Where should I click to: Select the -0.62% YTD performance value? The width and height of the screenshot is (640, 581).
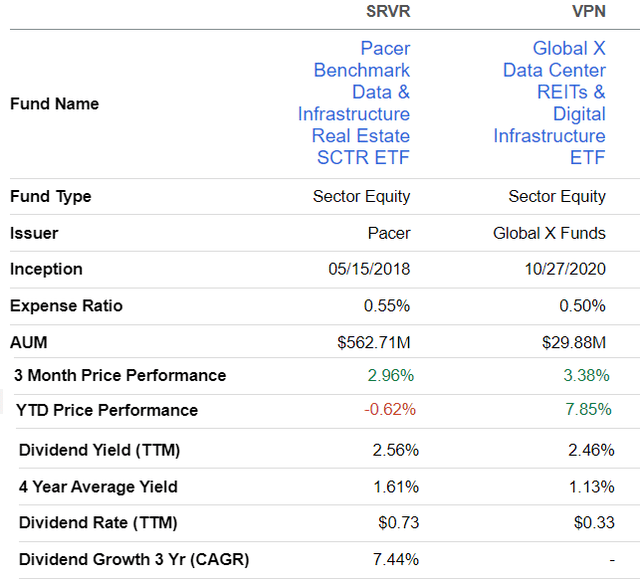click(390, 409)
